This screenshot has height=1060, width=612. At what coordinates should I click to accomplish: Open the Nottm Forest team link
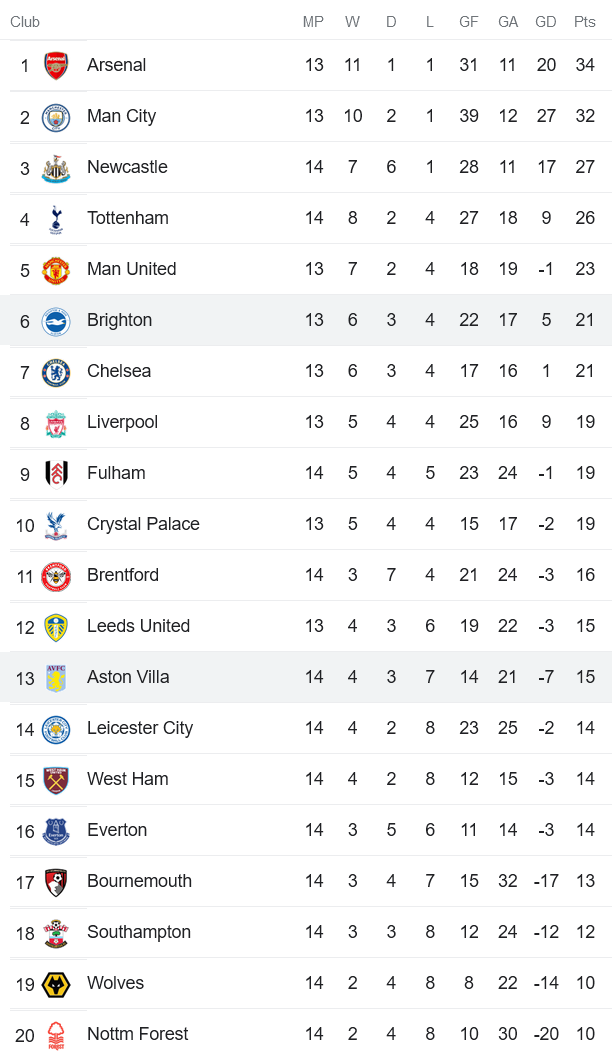tap(137, 1034)
